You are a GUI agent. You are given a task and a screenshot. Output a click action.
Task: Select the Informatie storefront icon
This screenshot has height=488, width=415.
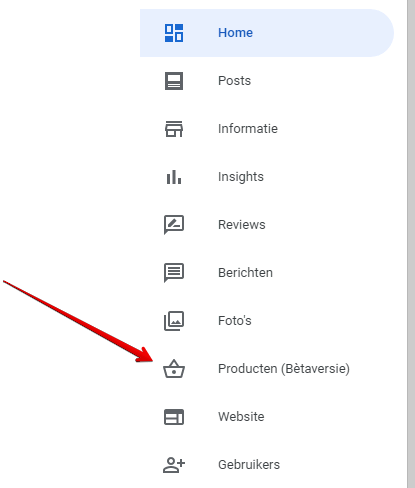(x=174, y=129)
